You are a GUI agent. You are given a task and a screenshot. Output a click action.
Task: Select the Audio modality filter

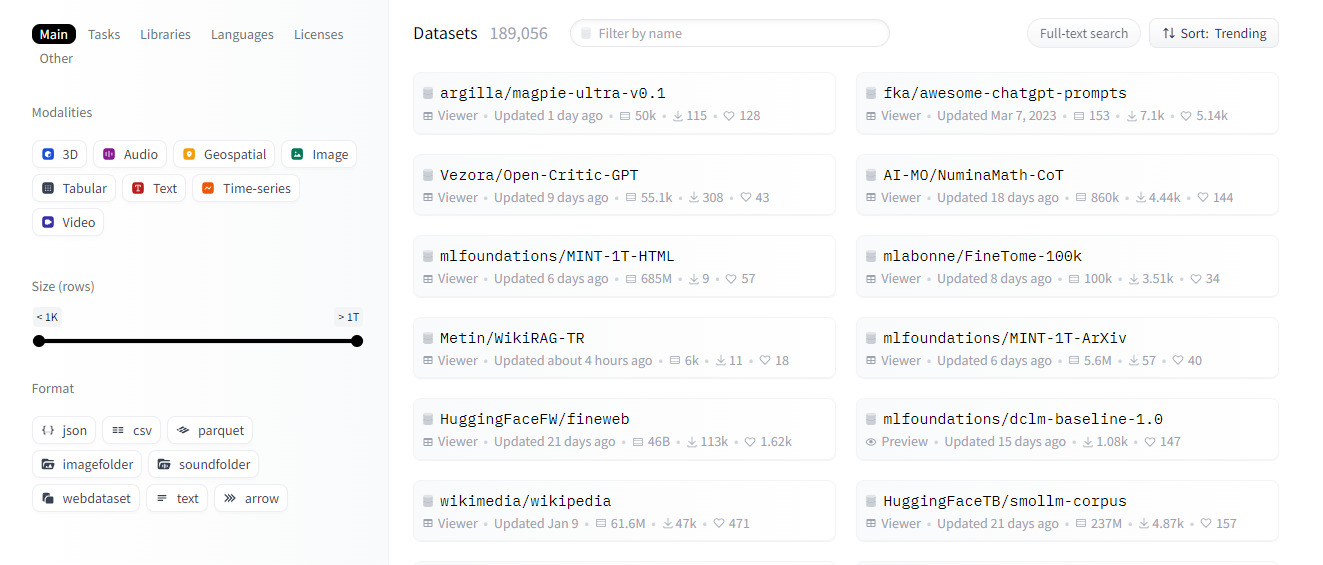pos(130,154)
